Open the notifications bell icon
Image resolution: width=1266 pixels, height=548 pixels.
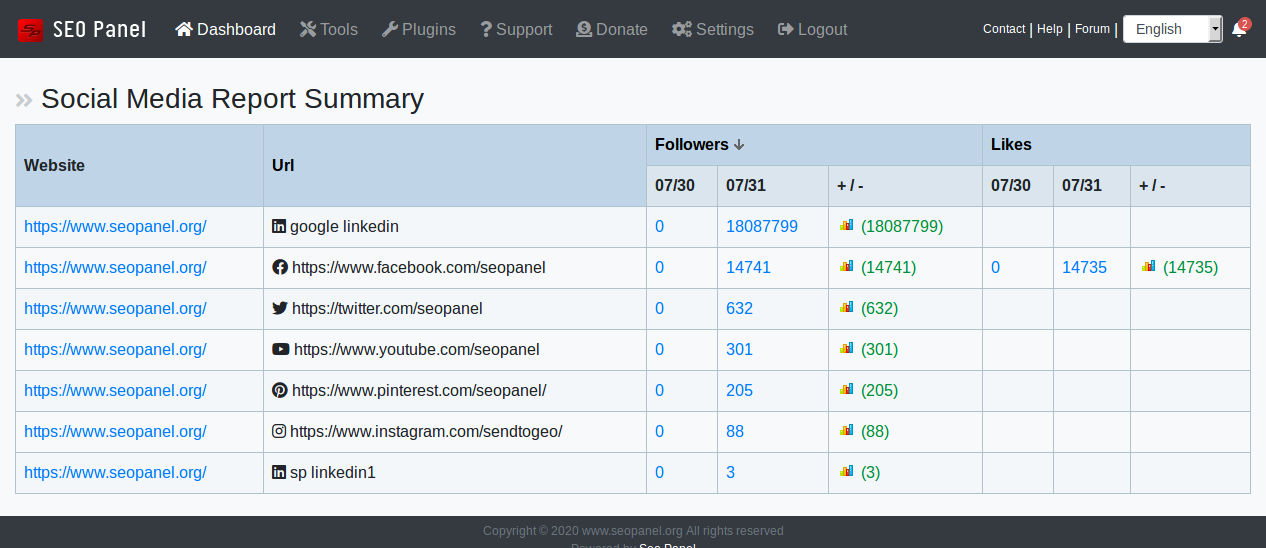coord(1239,29)
